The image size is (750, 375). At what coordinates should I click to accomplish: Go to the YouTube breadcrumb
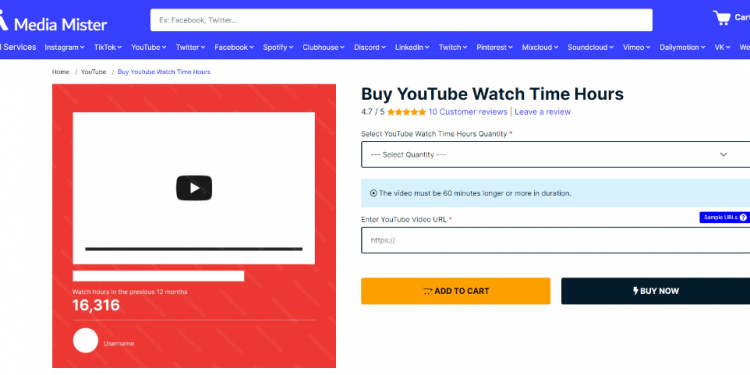point(93,72)
